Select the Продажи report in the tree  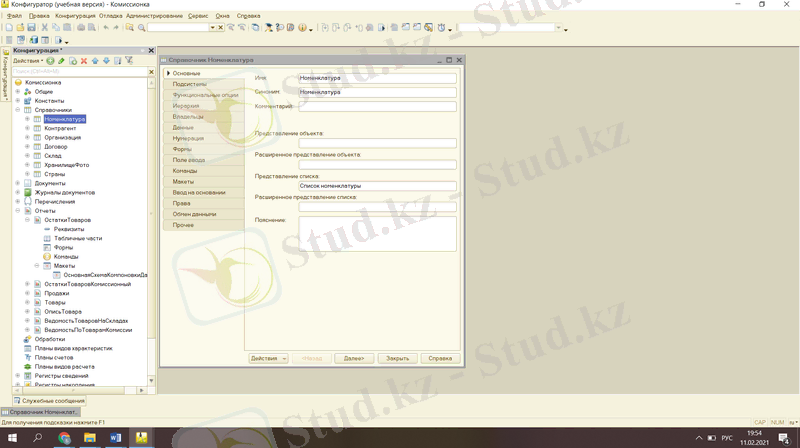(57, 293)
